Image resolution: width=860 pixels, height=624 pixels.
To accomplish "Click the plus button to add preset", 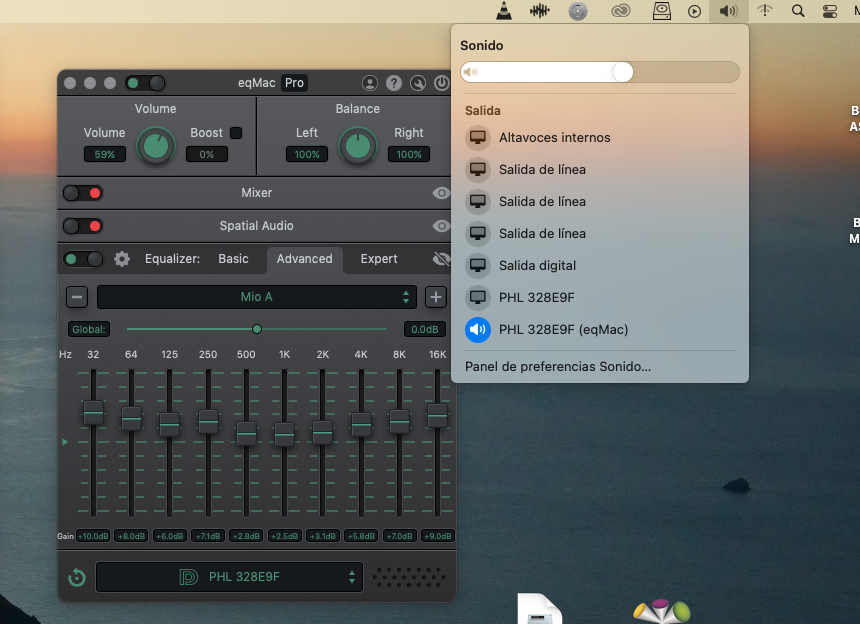I will click(435, 297).
